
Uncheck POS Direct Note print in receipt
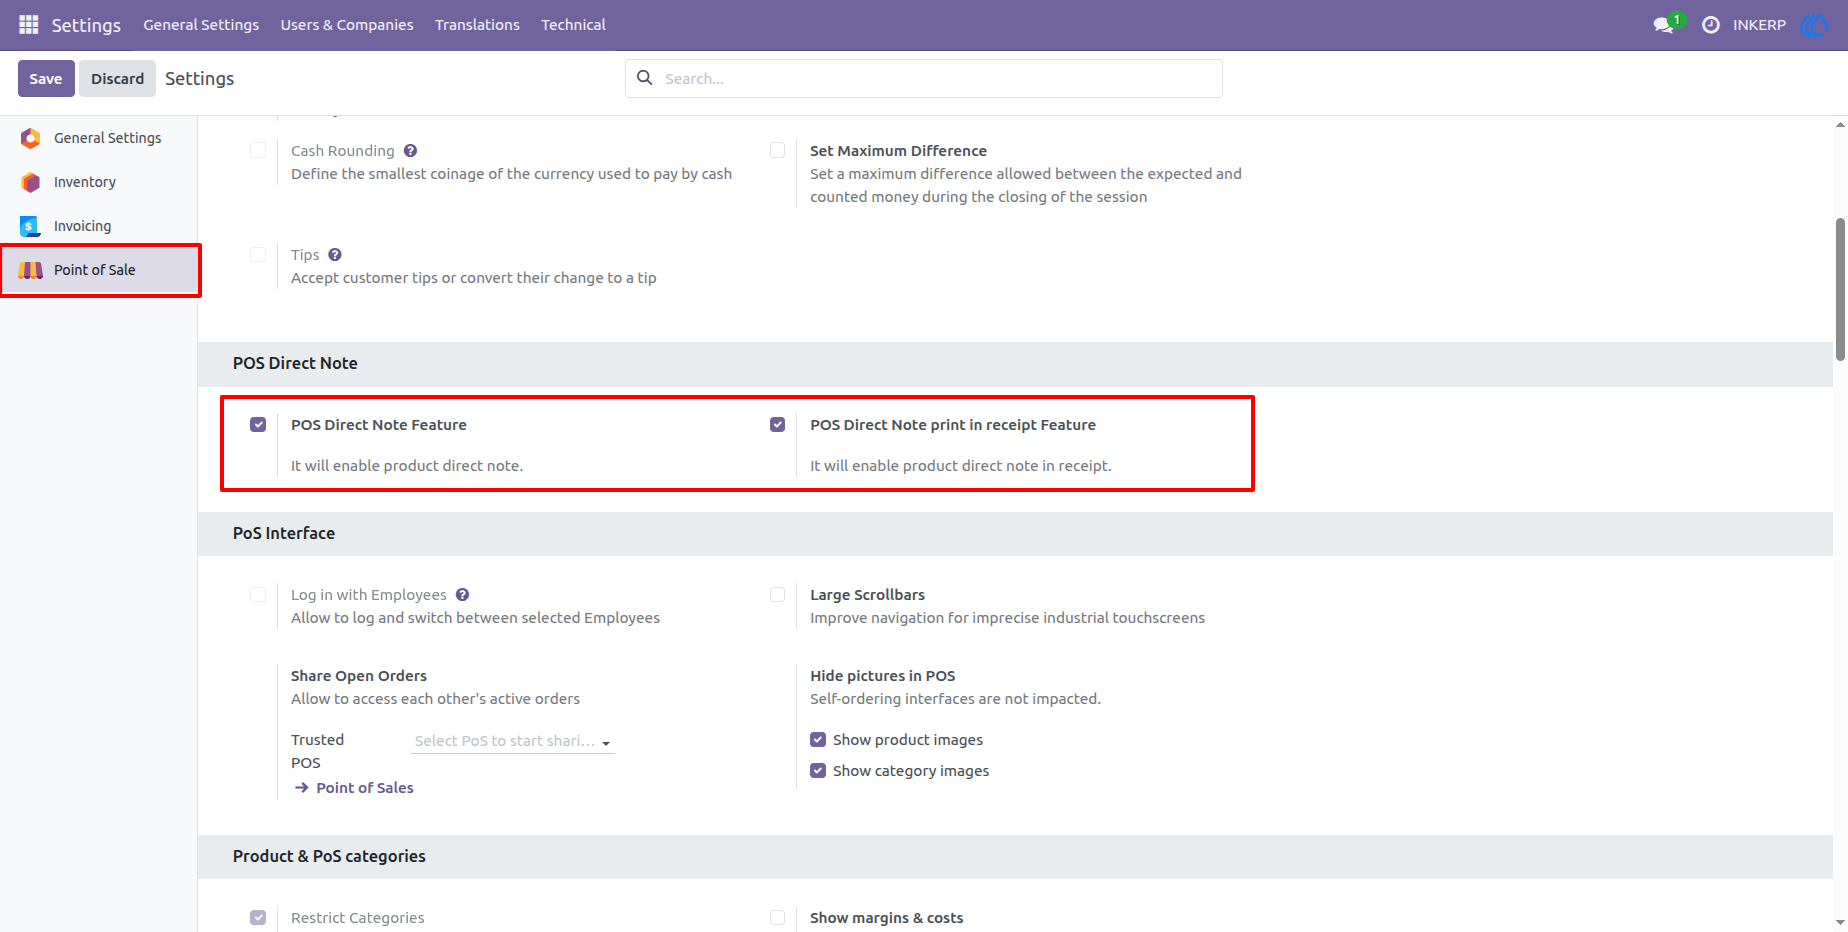tap(777, 425)
